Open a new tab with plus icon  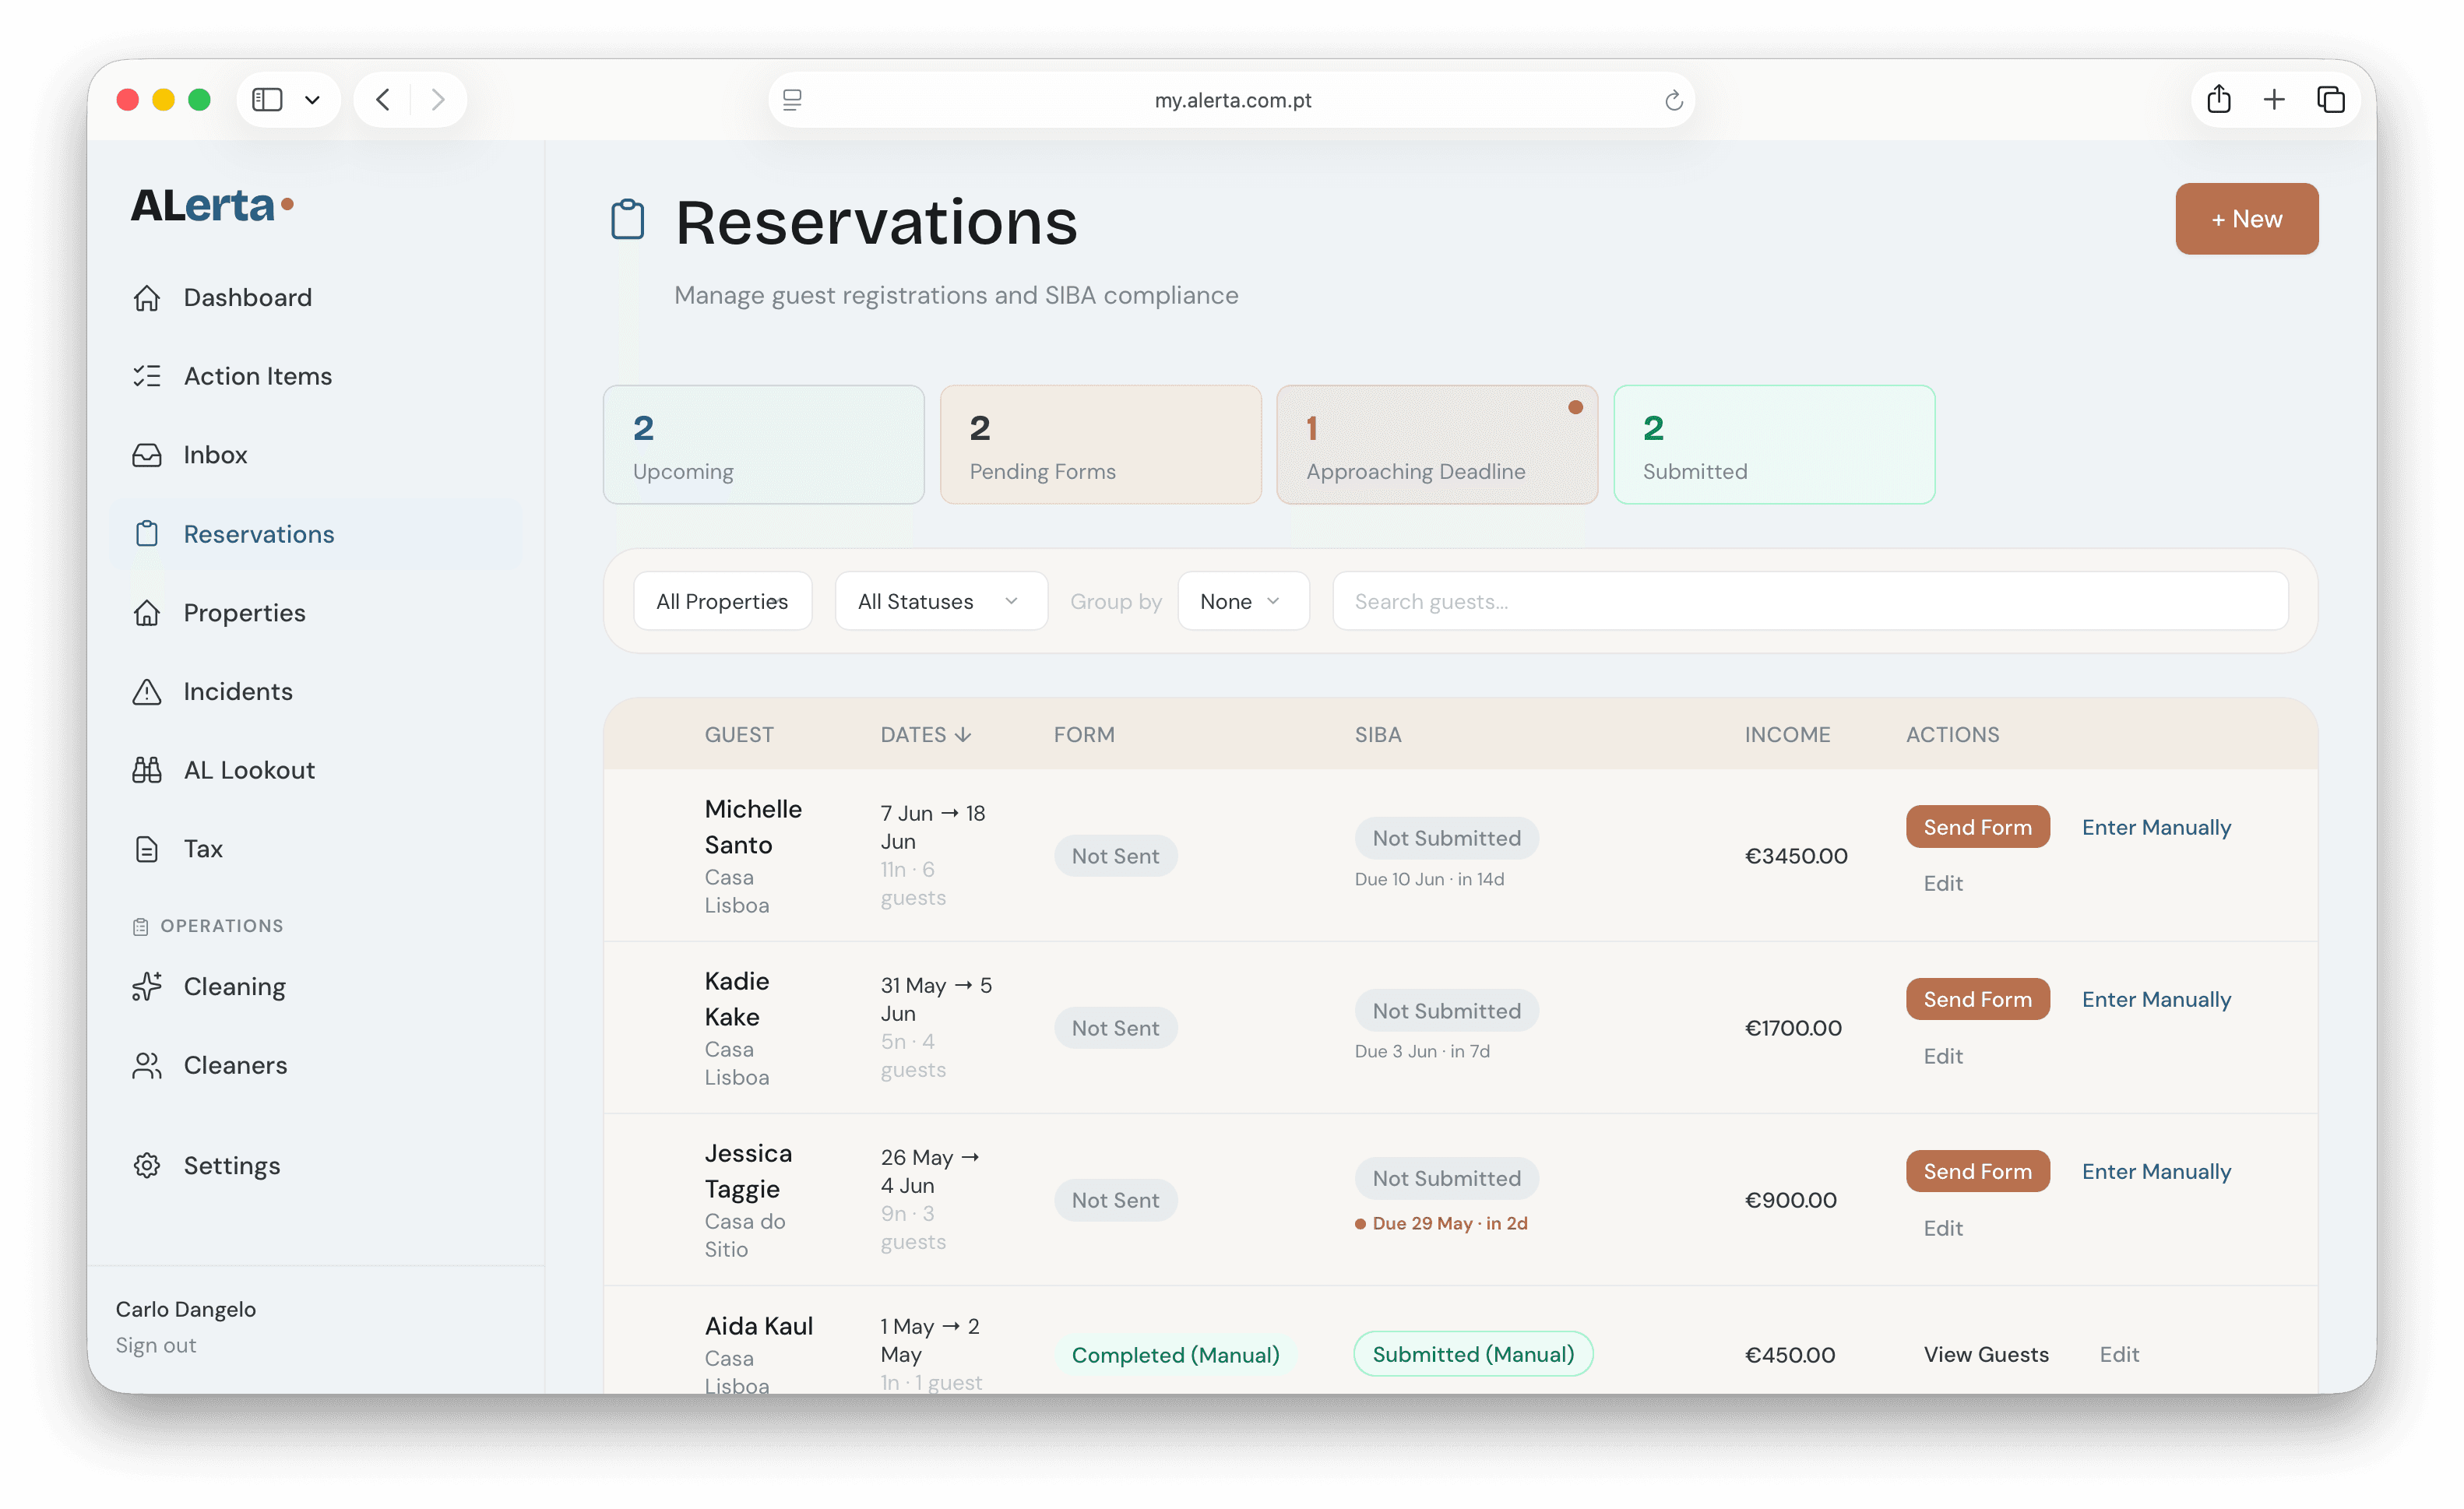tap(2274, 100)
